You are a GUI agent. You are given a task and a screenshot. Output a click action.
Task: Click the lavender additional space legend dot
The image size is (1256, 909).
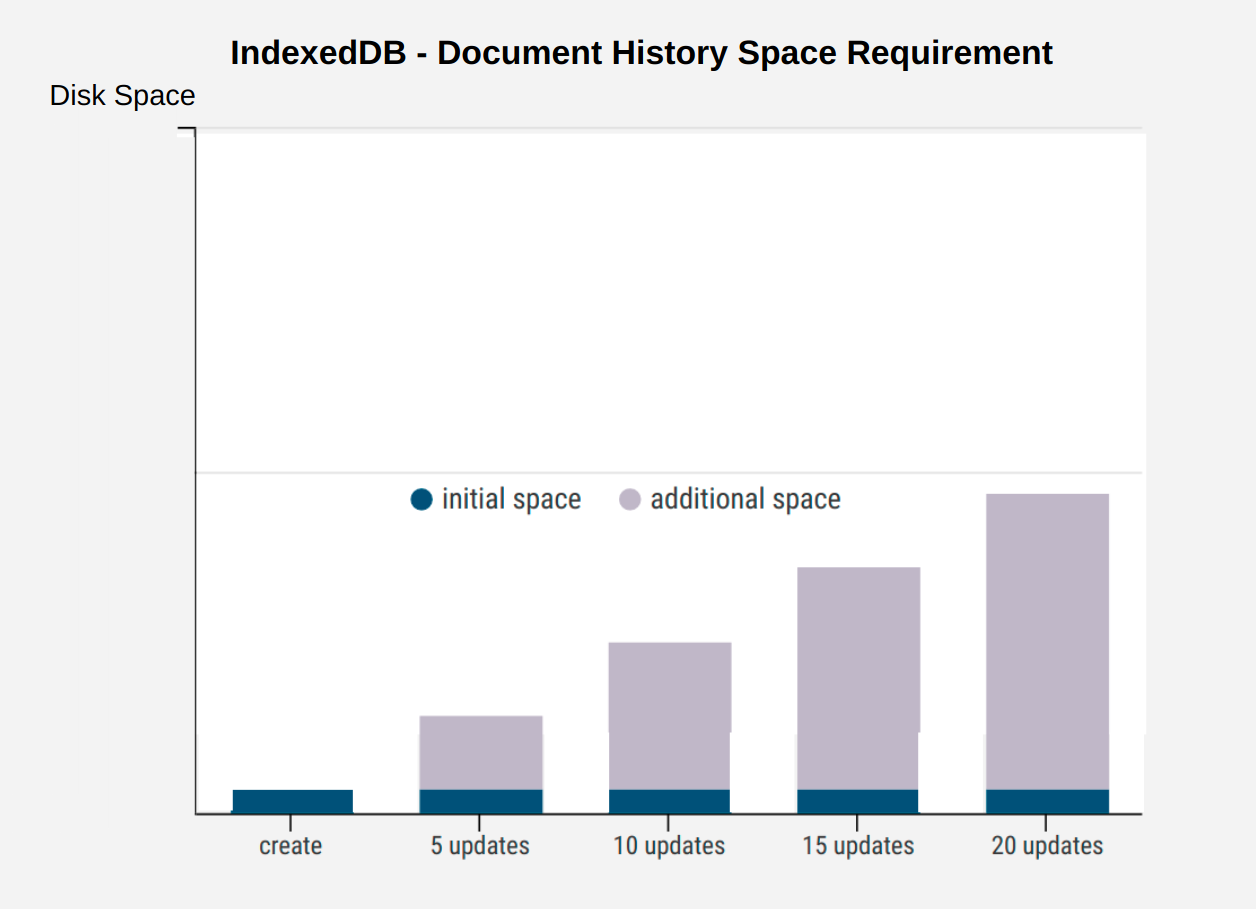pos(630,499)
